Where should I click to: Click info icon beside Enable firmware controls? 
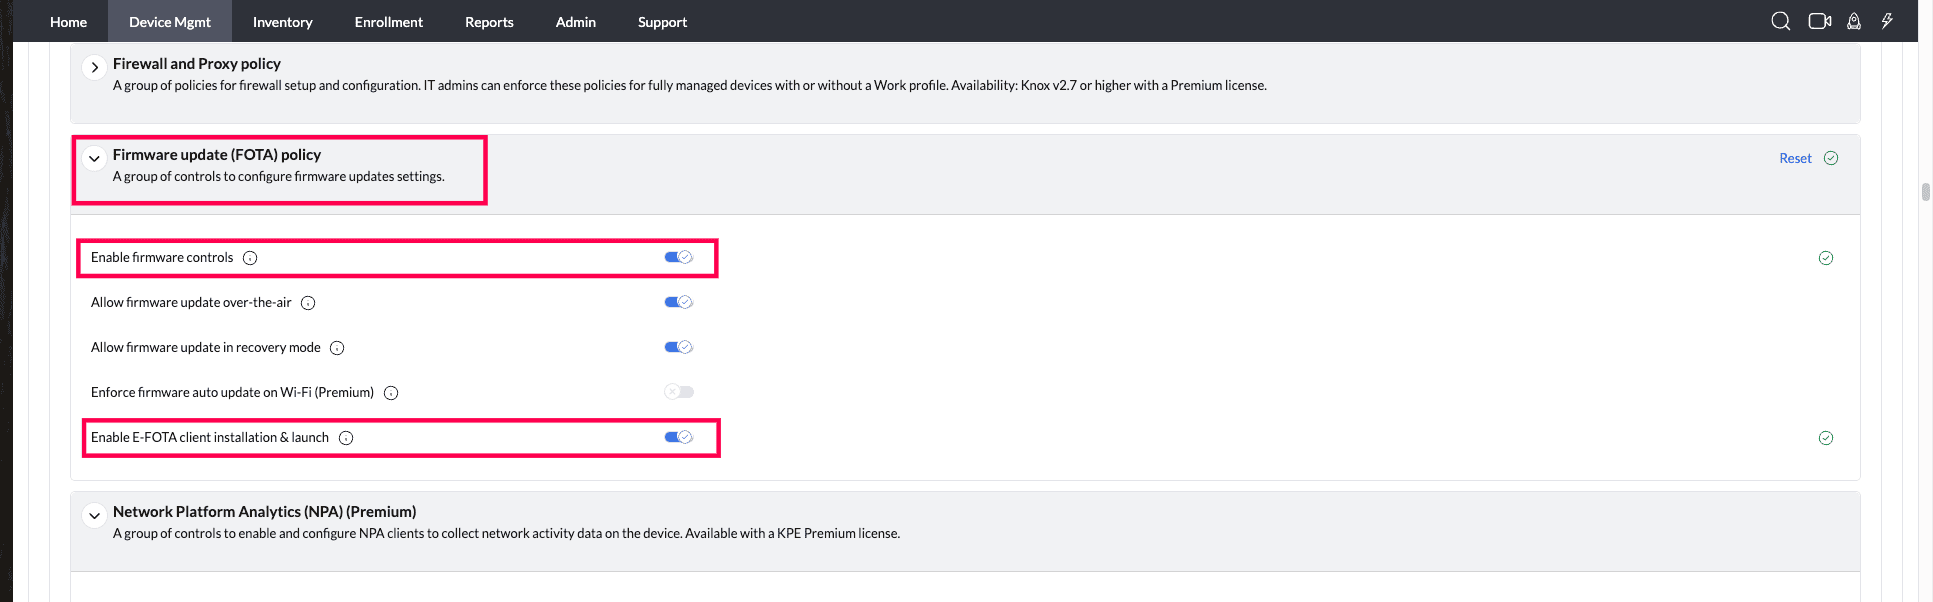[250, 258]
